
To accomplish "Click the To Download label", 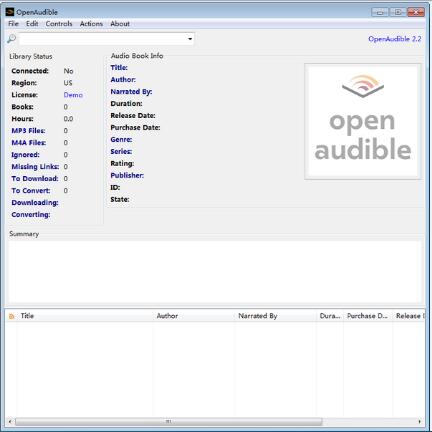I will [x=35, y=179].
